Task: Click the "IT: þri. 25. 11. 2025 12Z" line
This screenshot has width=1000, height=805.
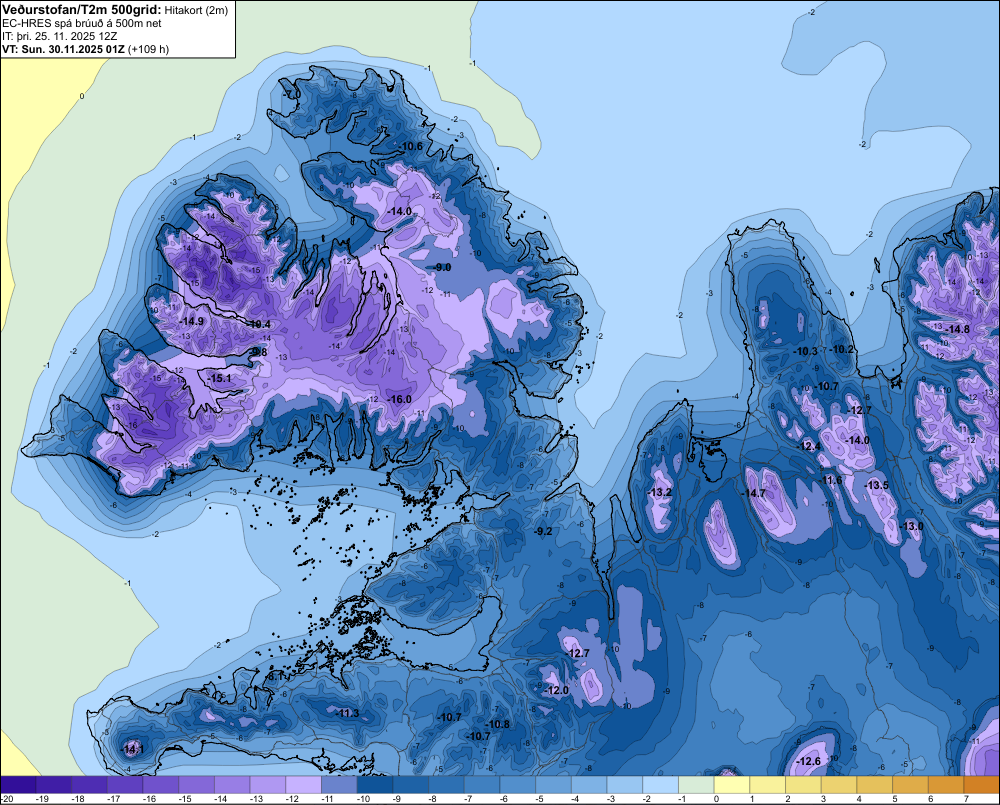Action: pos(59,36)
